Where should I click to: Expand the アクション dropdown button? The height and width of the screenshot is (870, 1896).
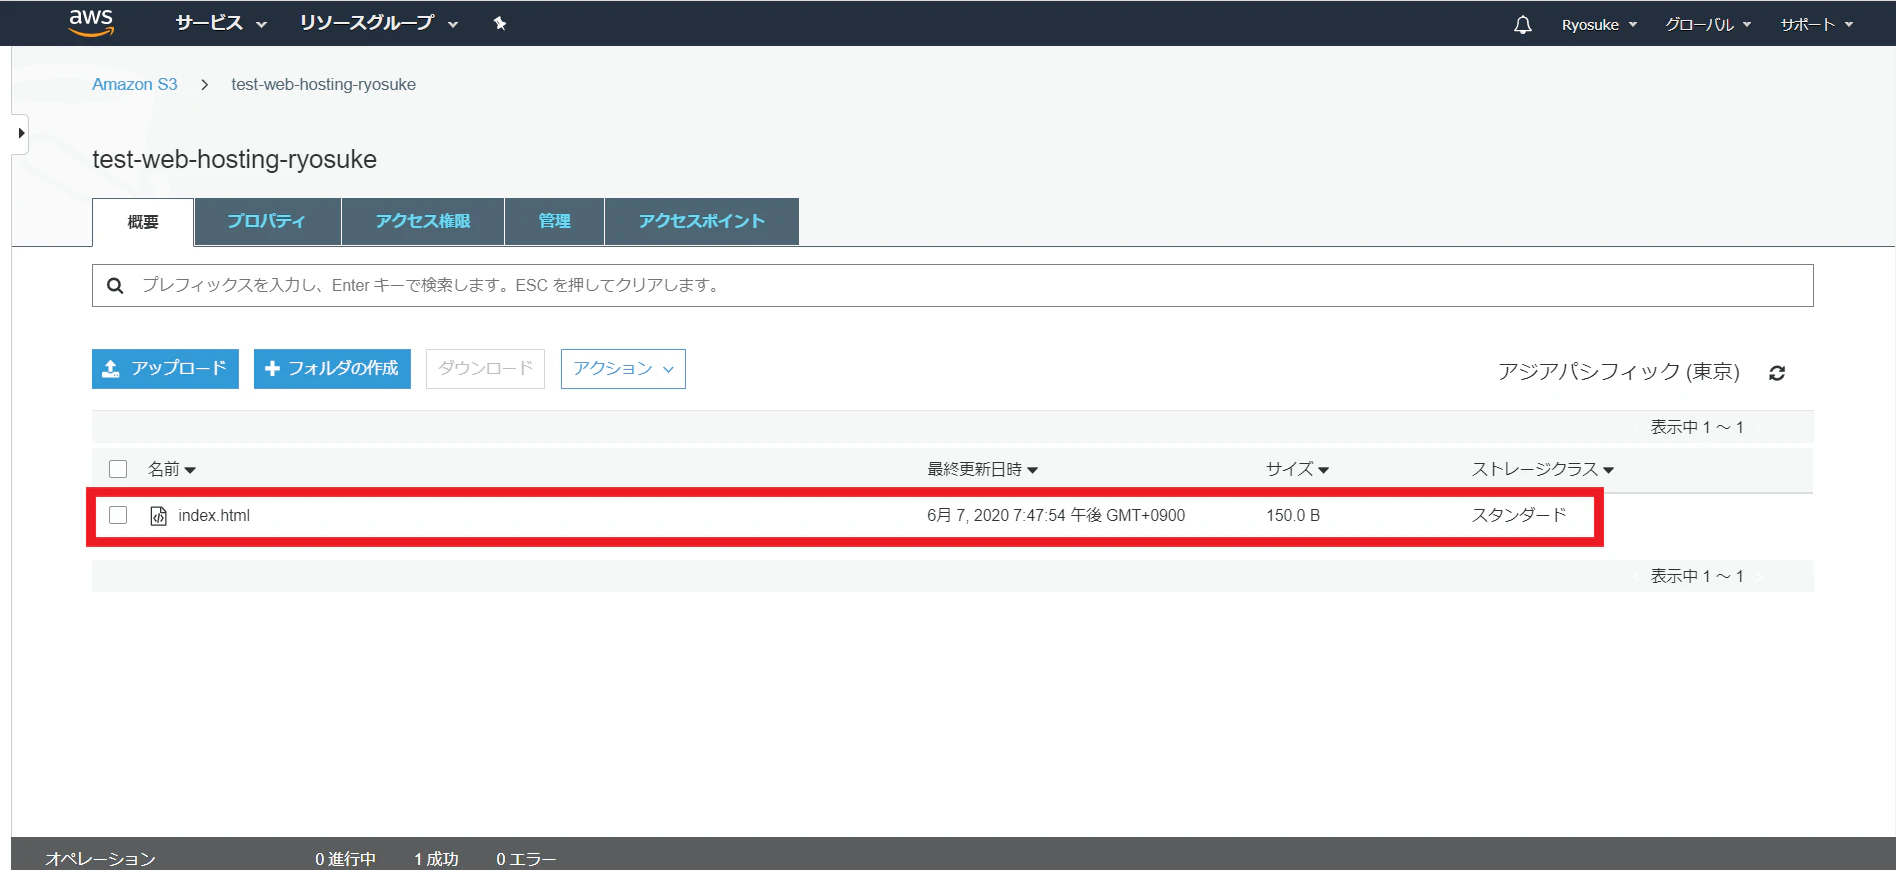[x=623, y=369]
